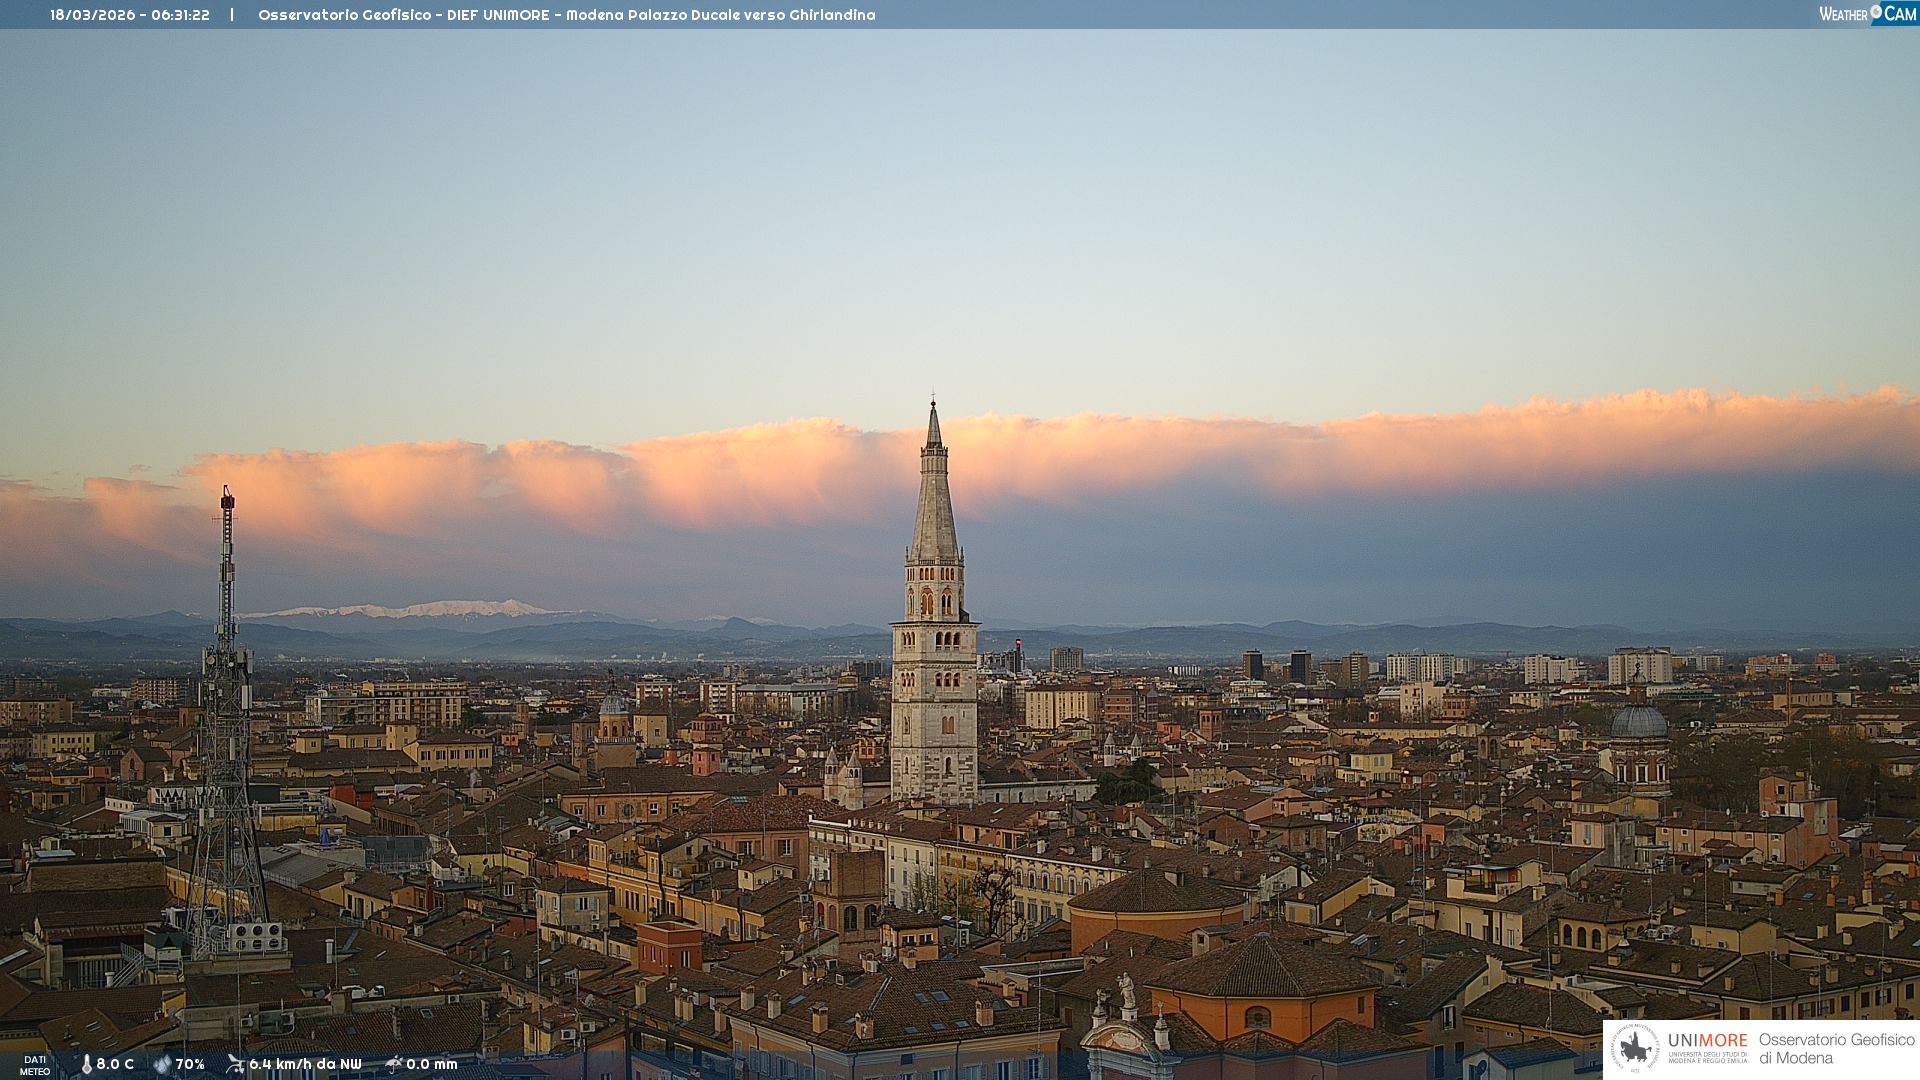Click the UNIMORE circular seal emblem
Viewport: 1920px width, 1080px height.
pos(1635,1049)
